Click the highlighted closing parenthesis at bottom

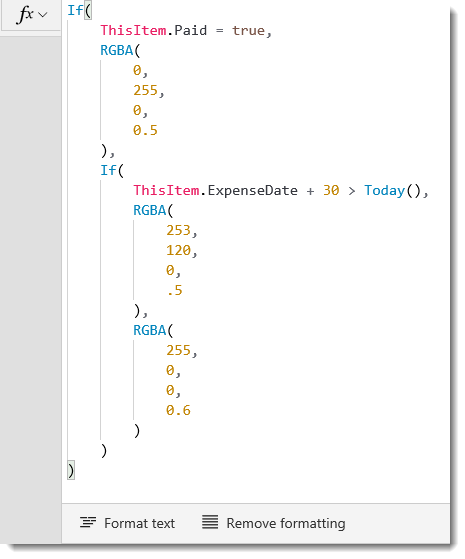71,470
